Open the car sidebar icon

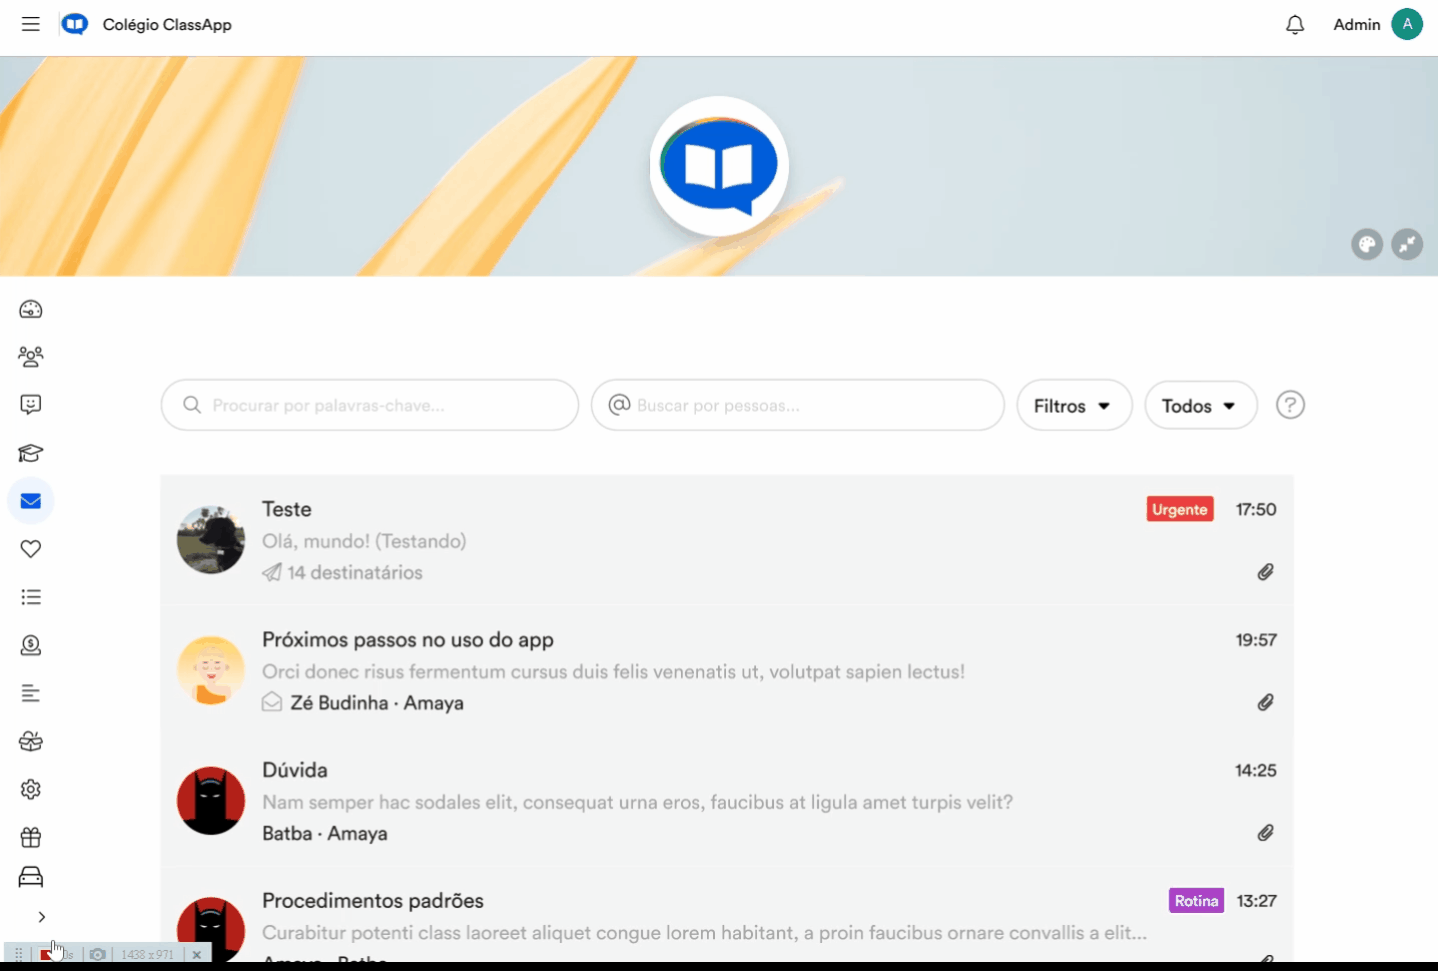click(31, 877)
